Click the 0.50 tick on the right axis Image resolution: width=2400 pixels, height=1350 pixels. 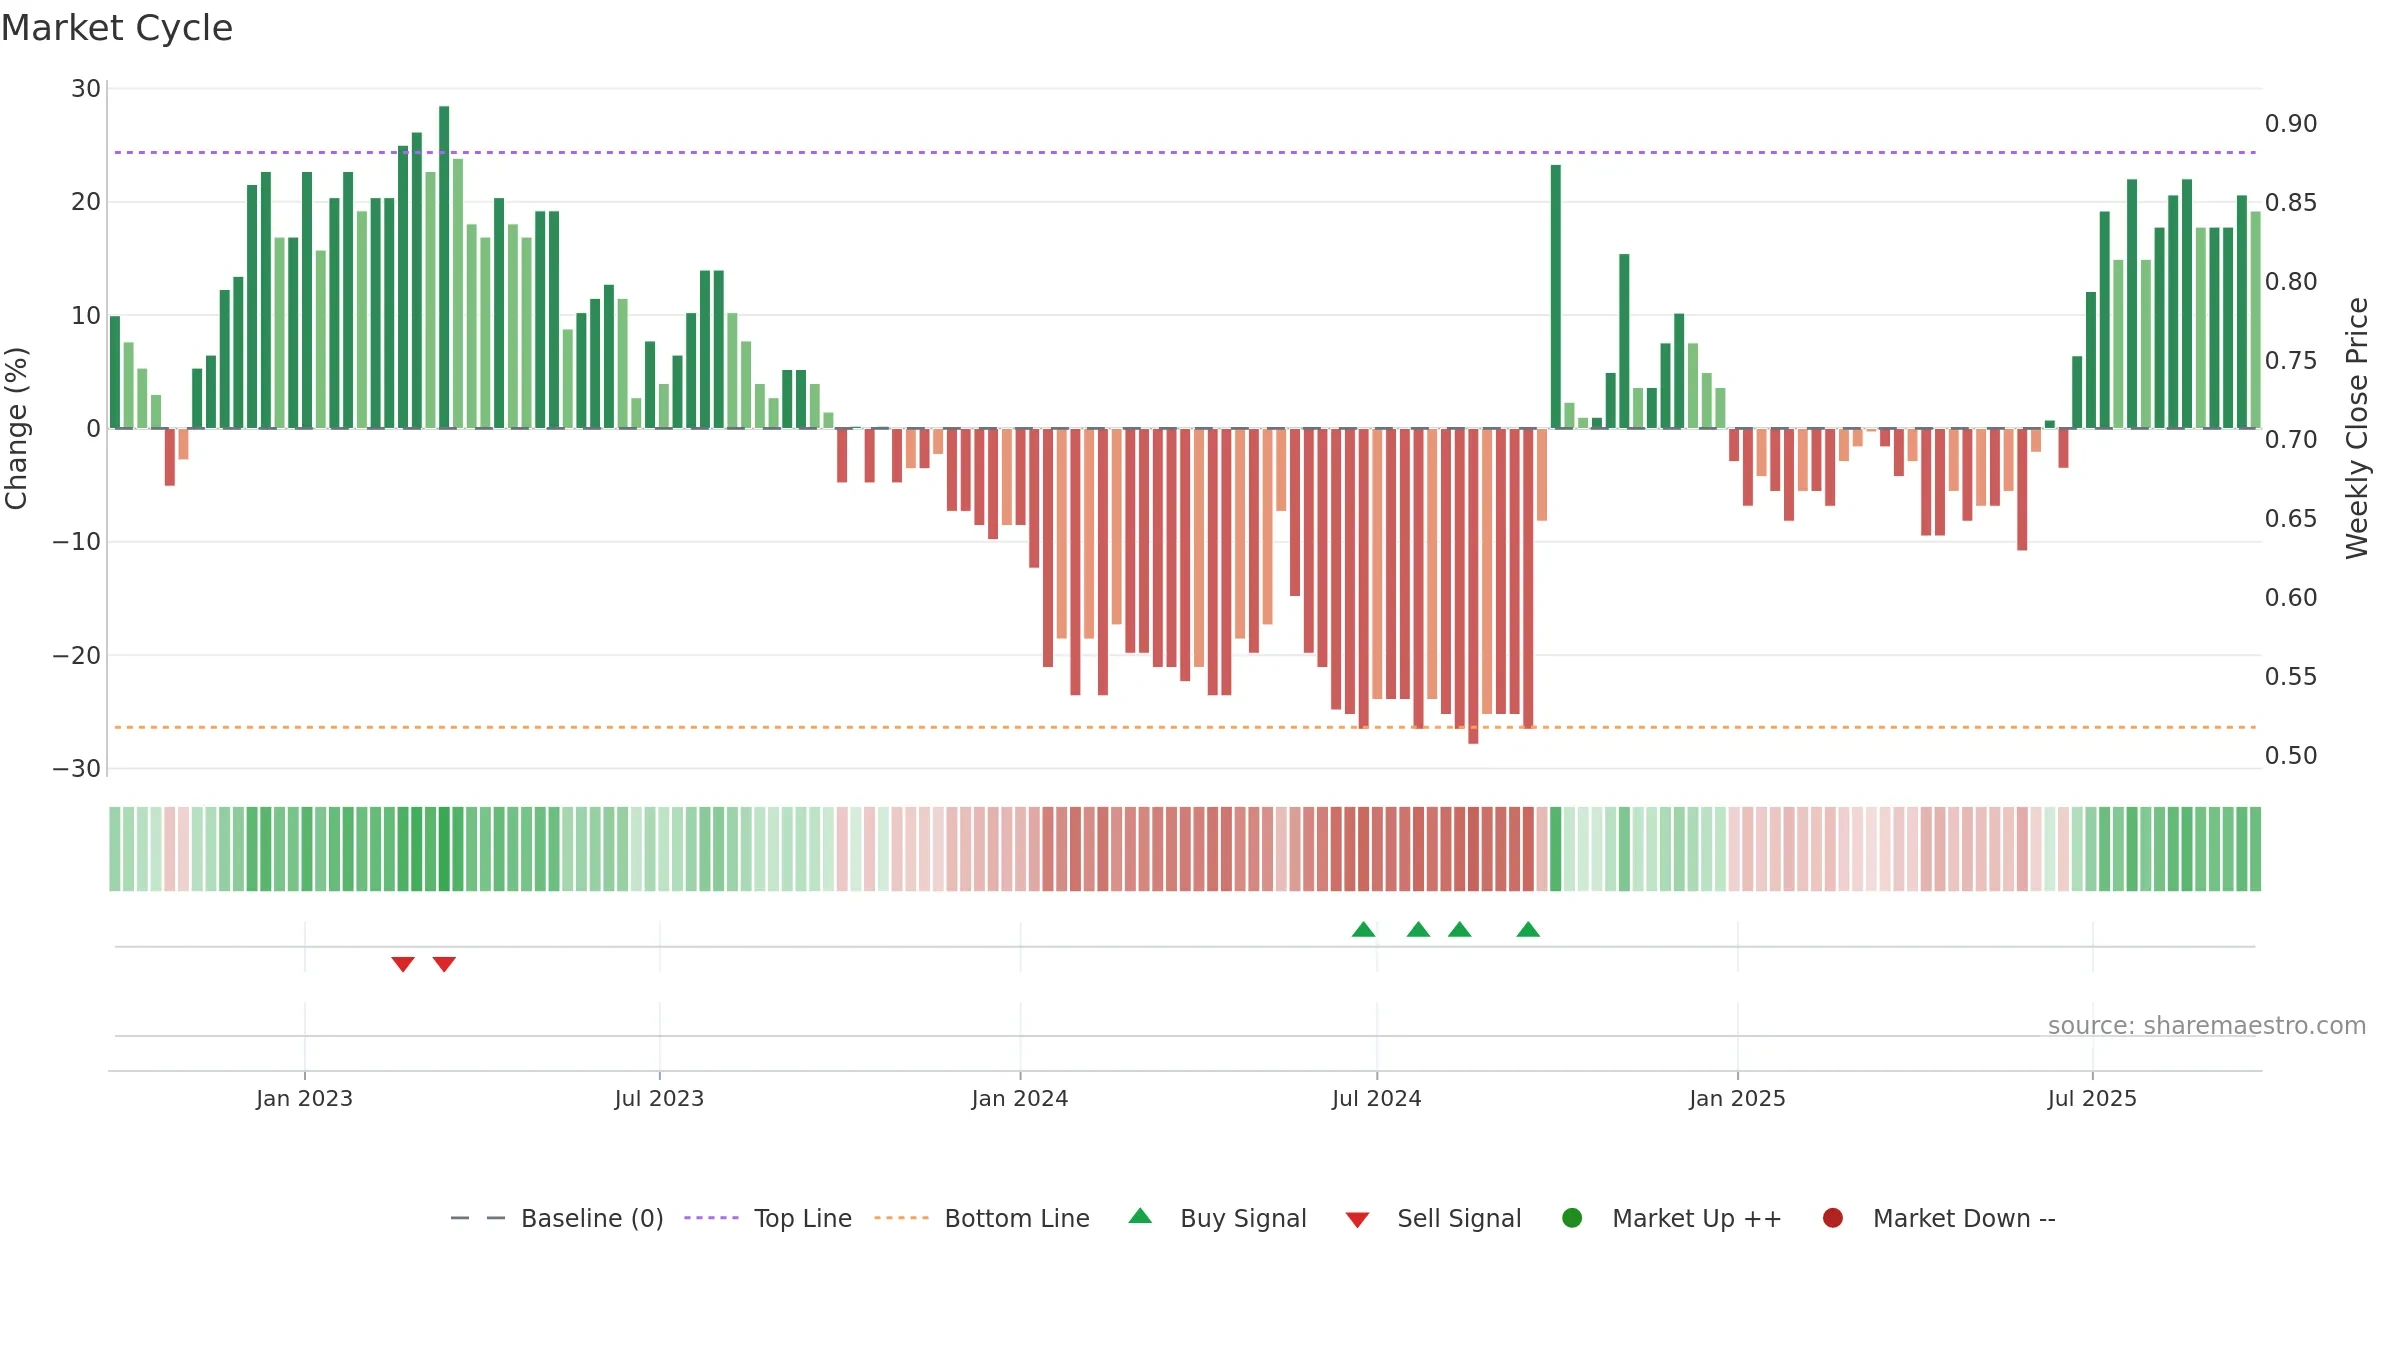[2291, 756]
